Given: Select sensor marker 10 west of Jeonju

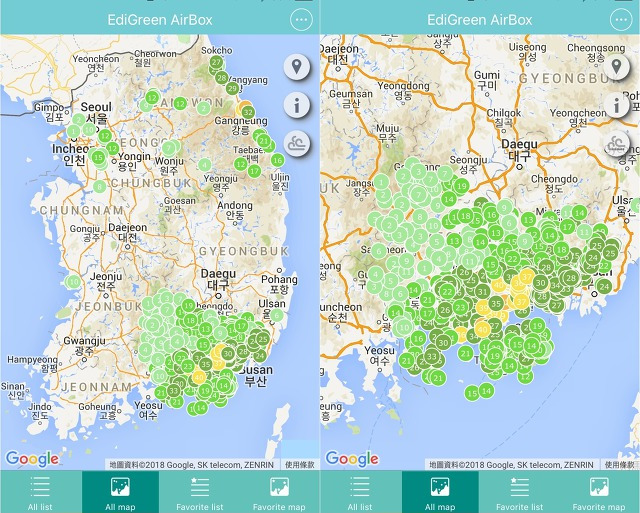Looking at the screenshot, I should coord(73,282).
